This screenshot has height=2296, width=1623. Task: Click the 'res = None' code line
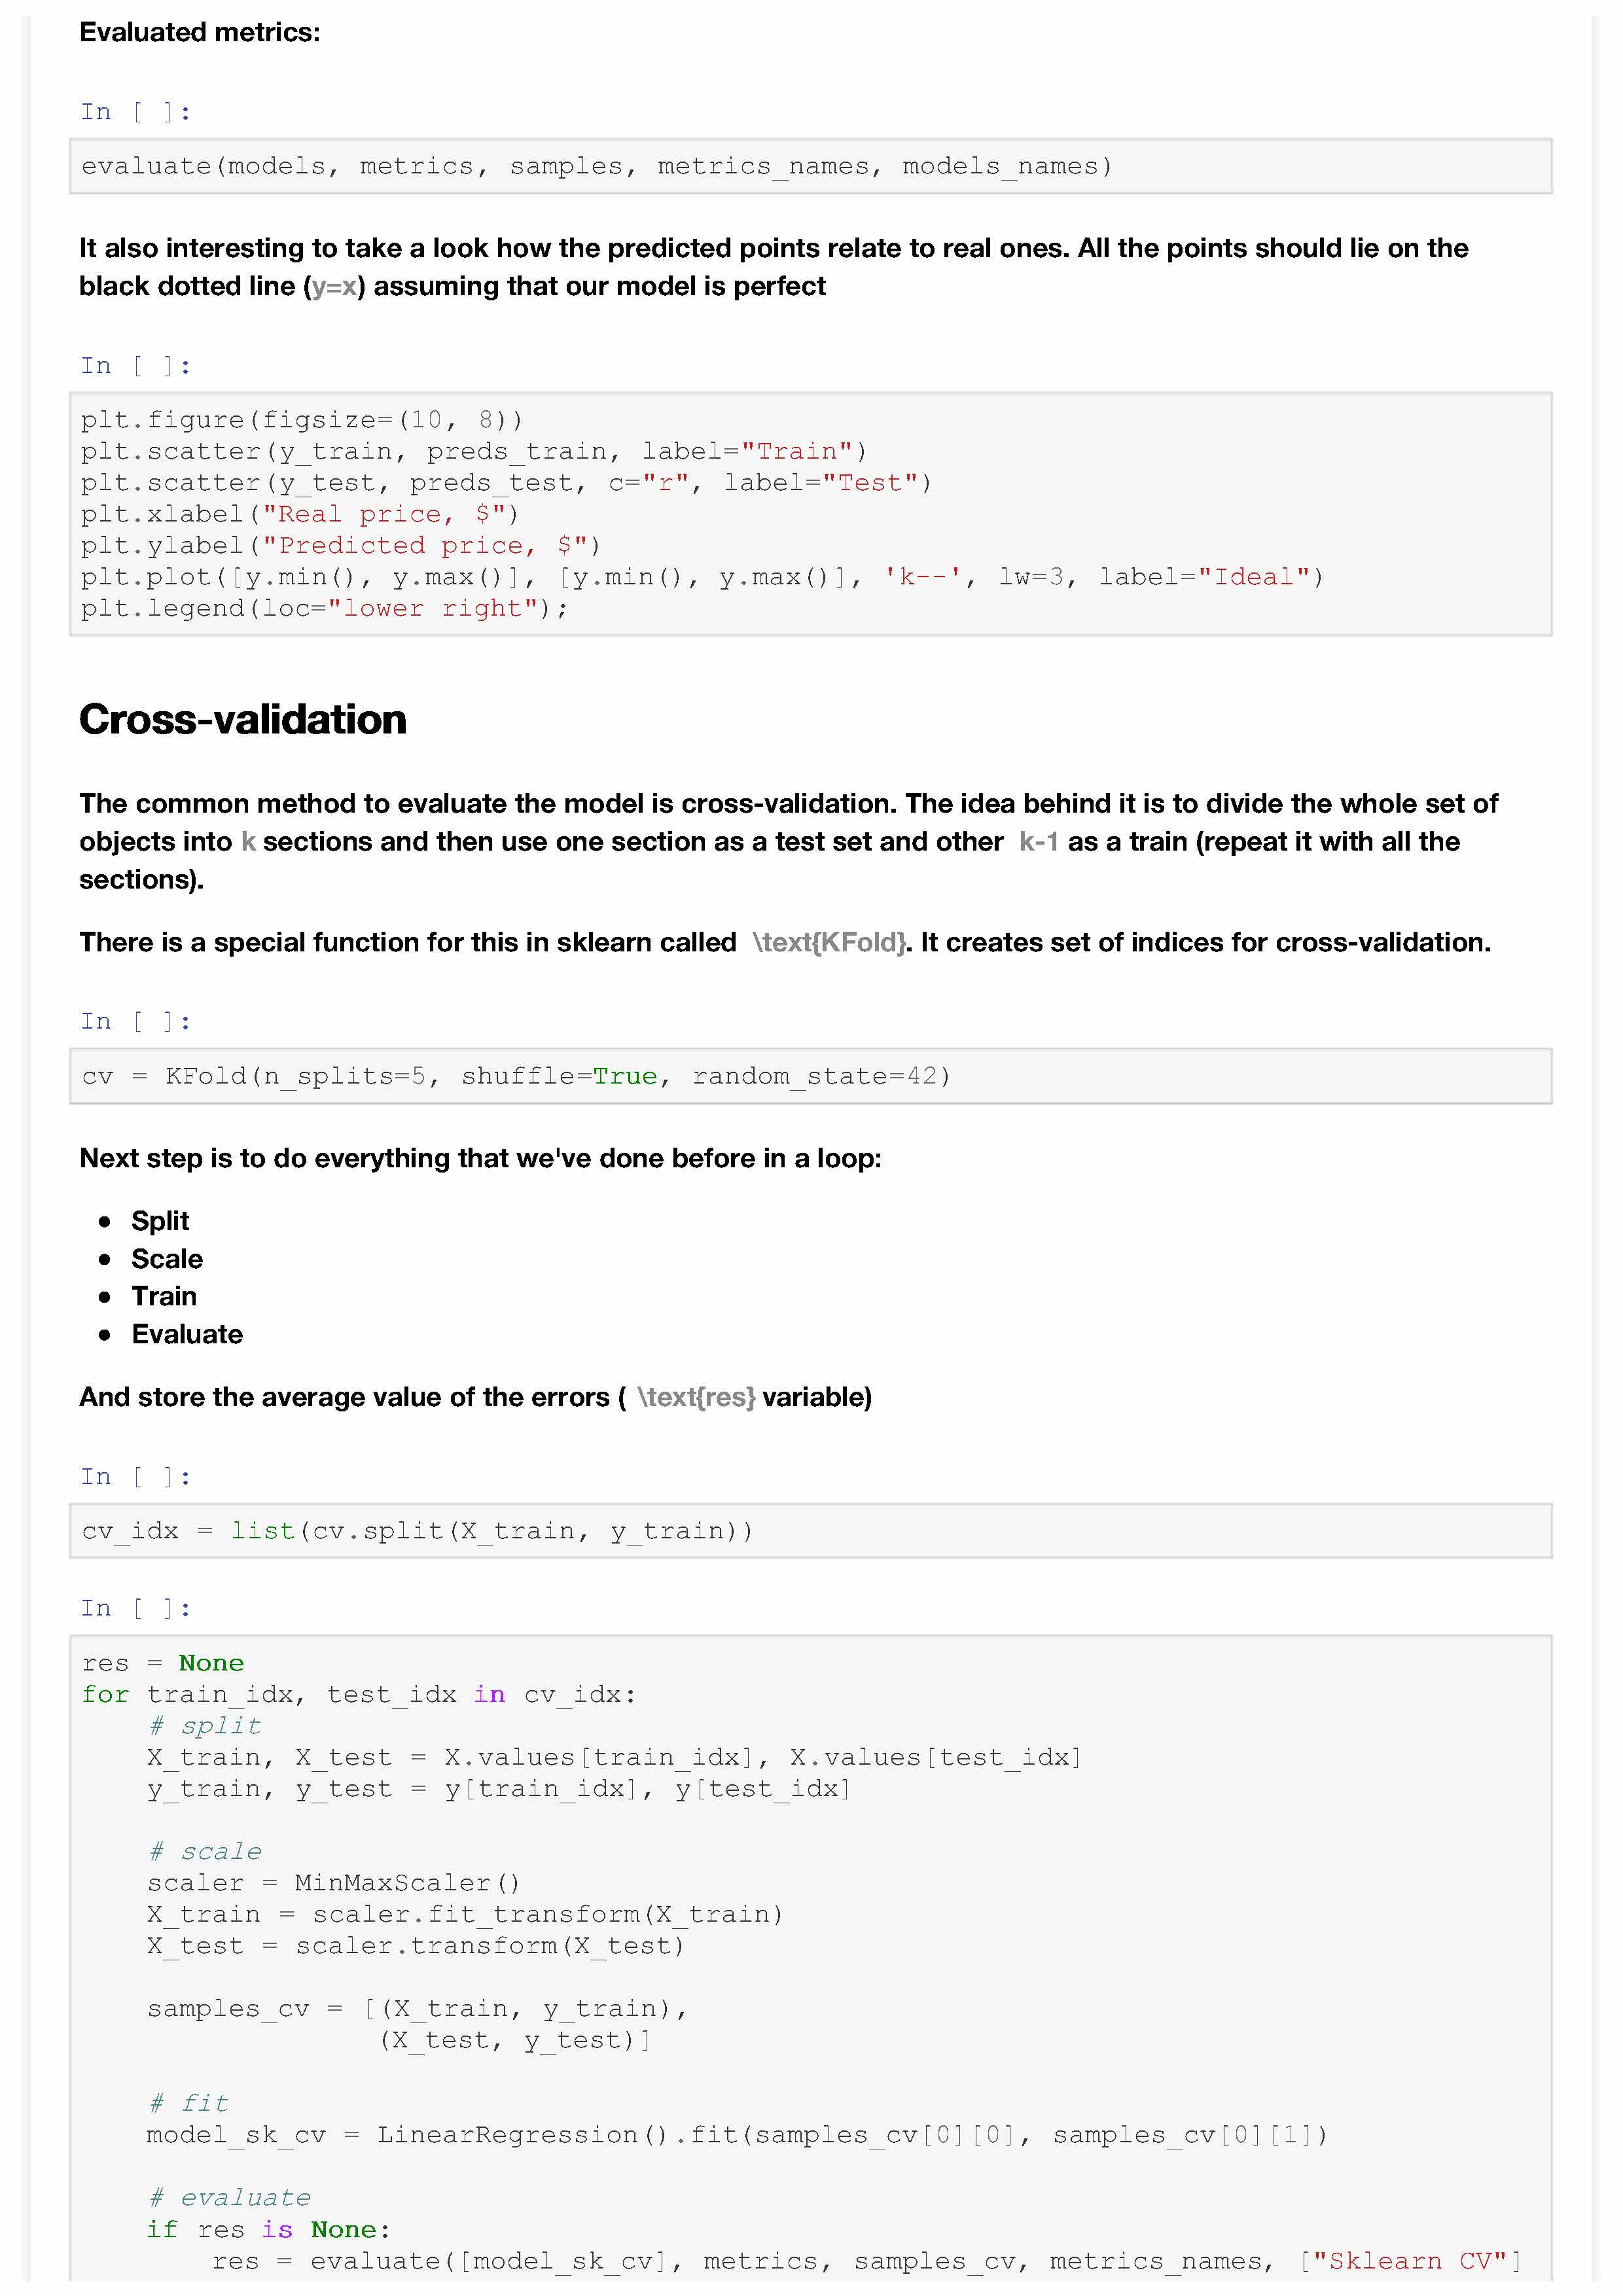(x=163, y=1663)
